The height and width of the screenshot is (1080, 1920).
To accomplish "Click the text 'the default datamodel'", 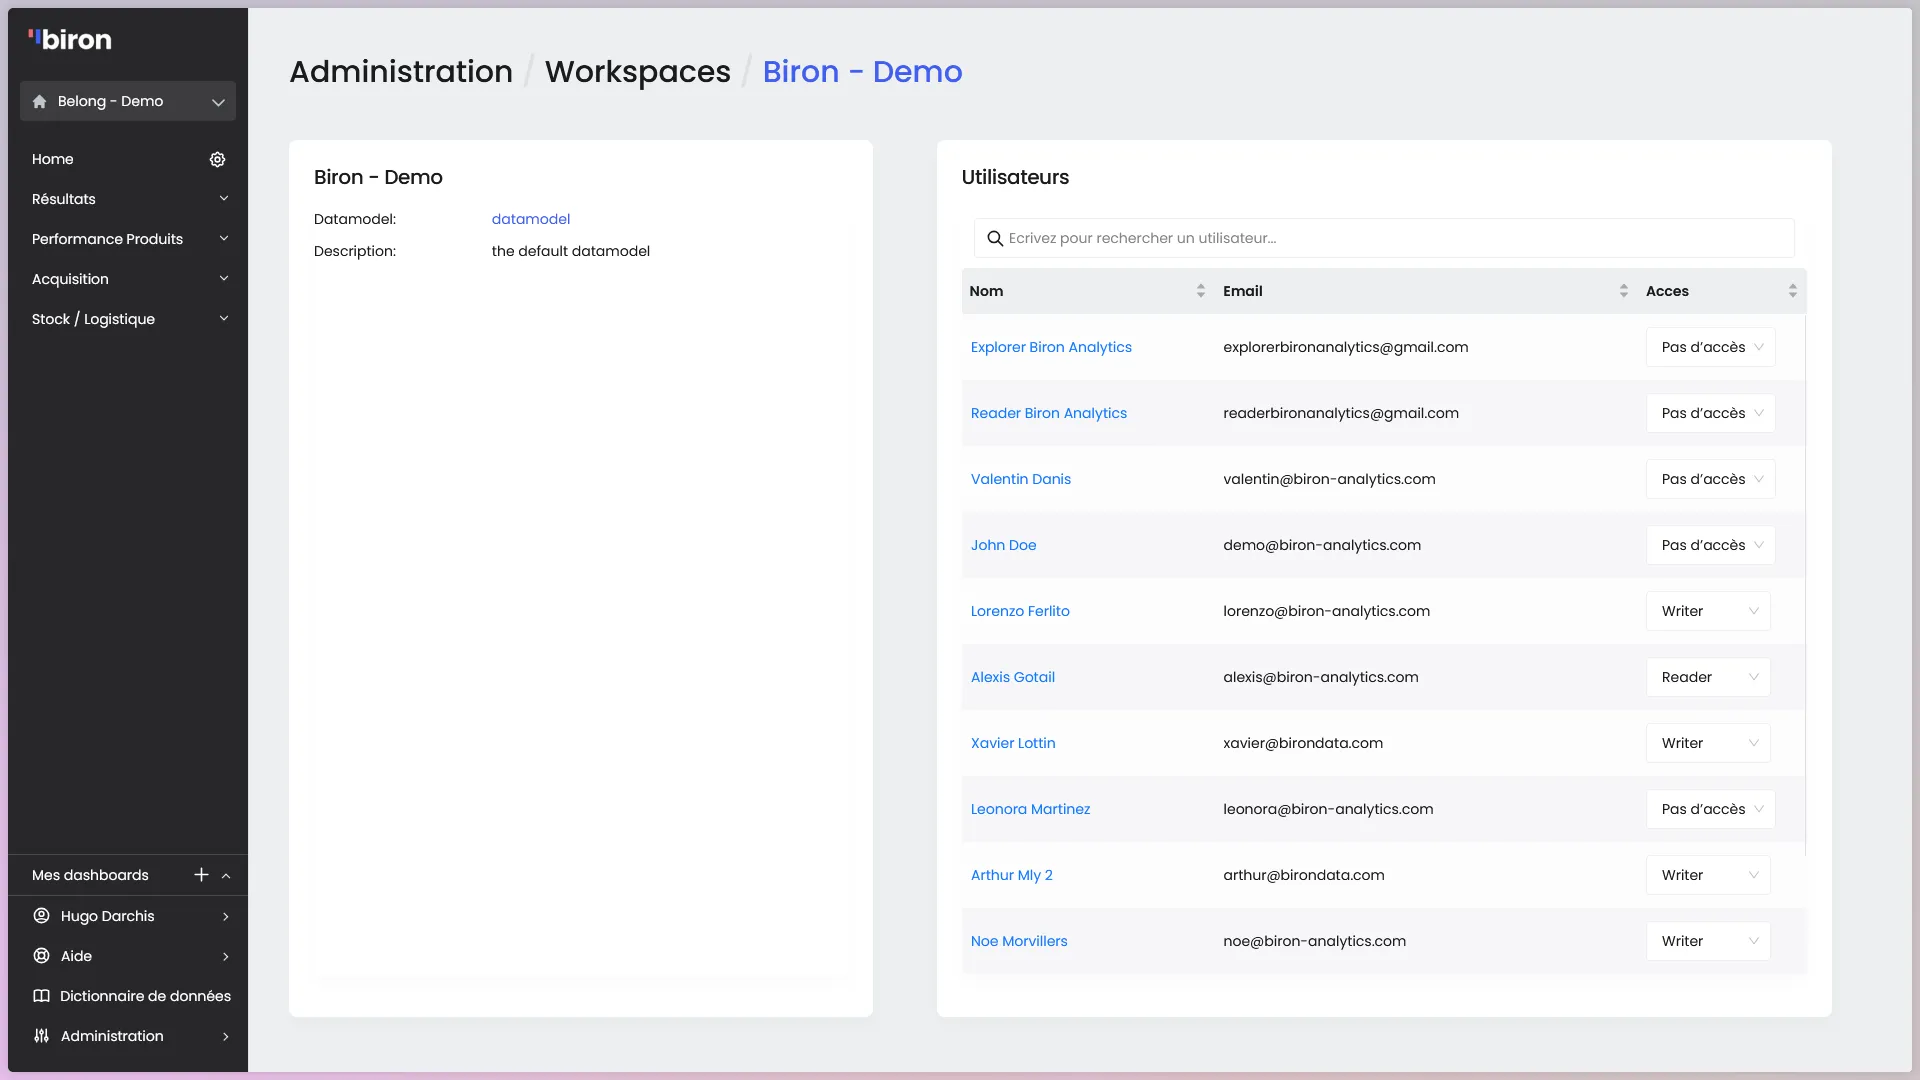I will coord(570,251).
